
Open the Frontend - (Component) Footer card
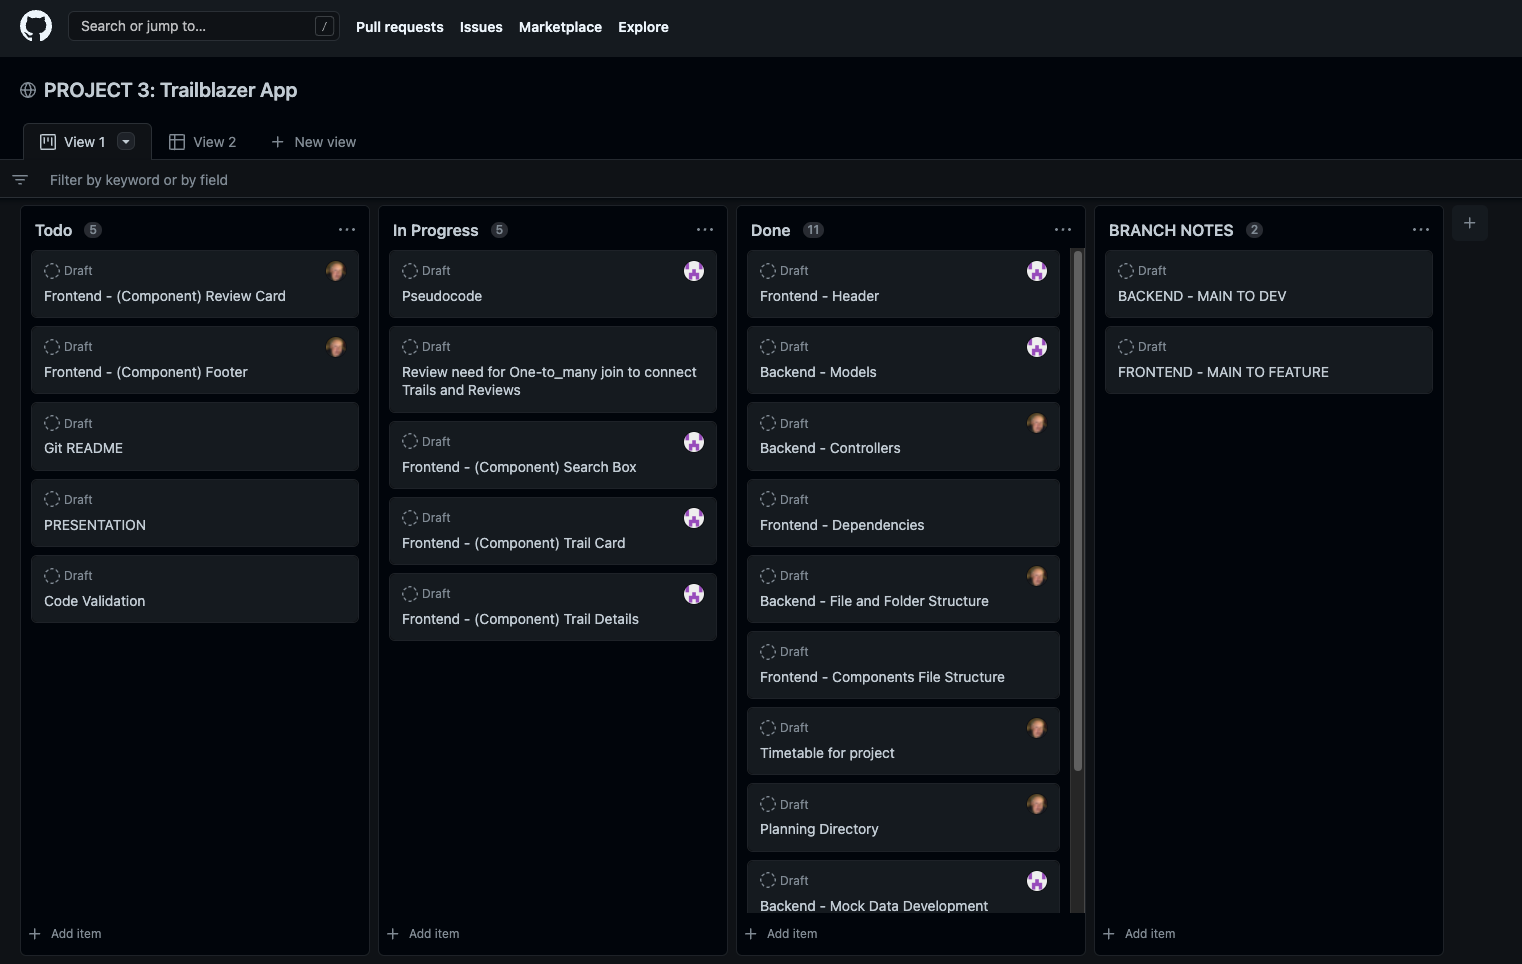pos(195,360)
